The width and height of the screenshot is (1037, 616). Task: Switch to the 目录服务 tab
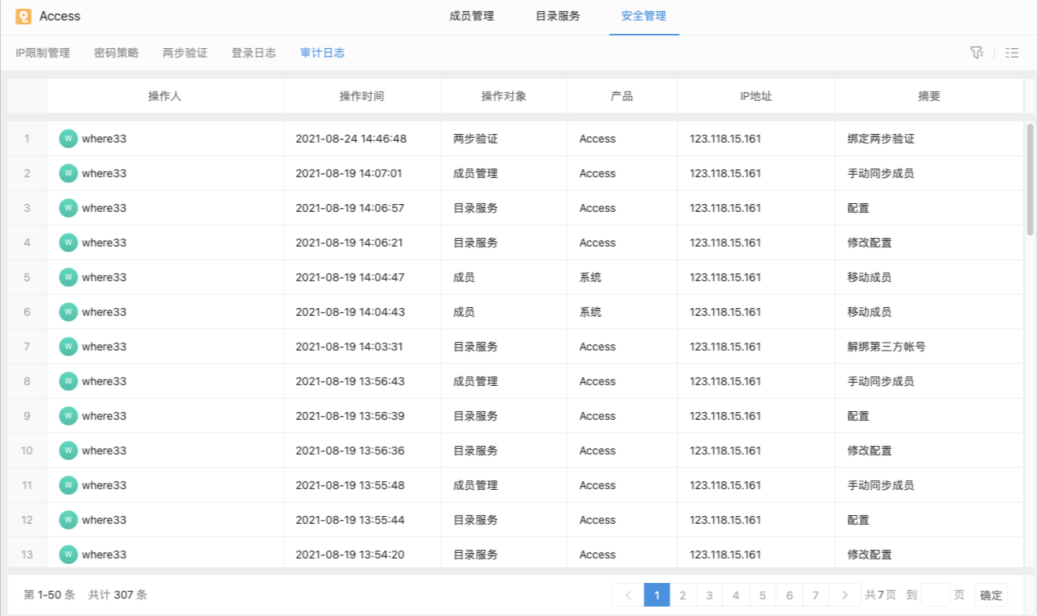pyautogui.click(x=557, y=16)
